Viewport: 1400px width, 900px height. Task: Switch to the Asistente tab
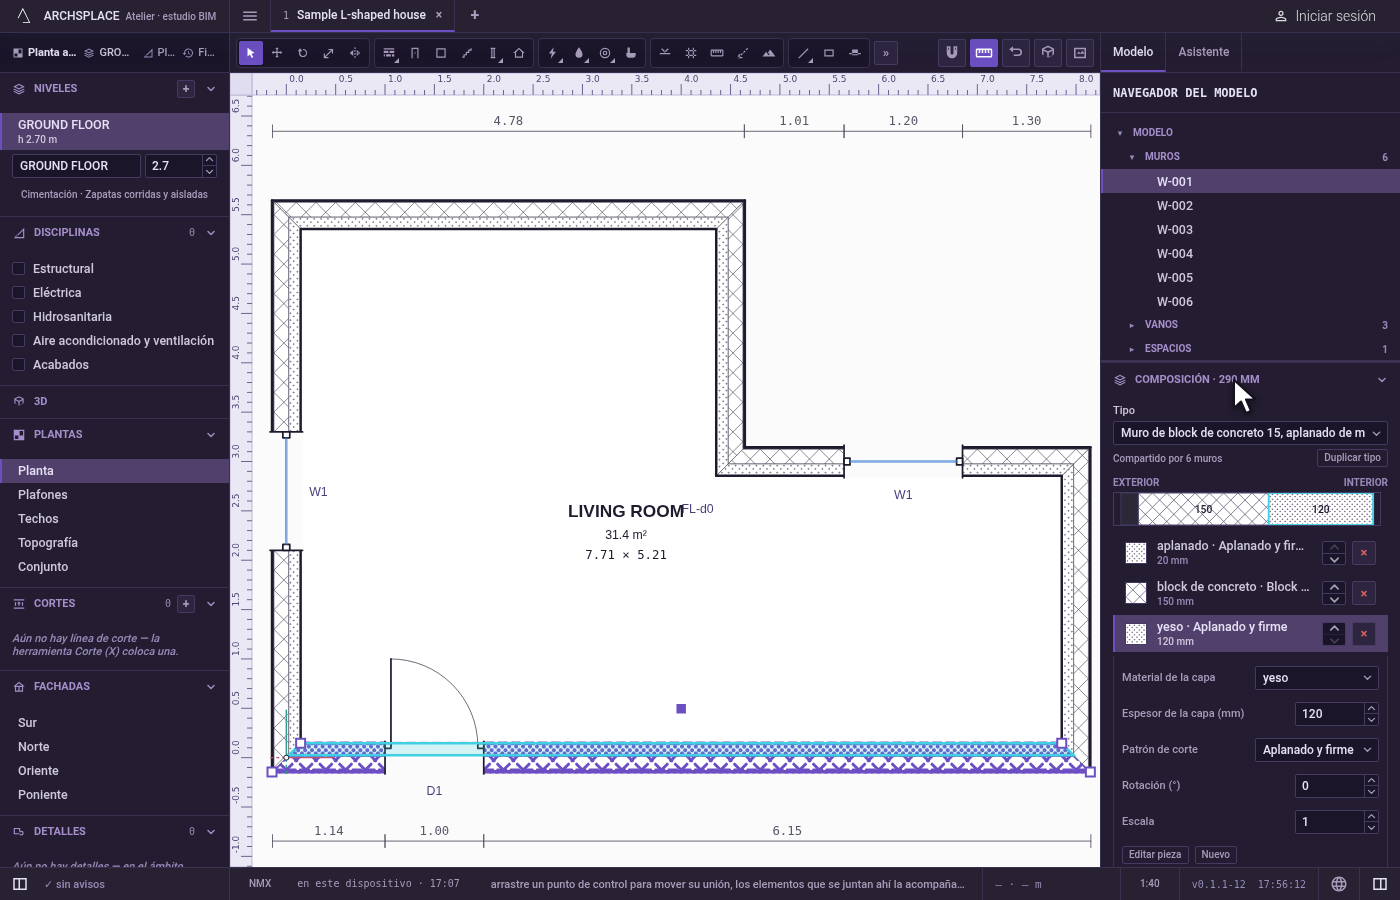tap(1204, 52)
